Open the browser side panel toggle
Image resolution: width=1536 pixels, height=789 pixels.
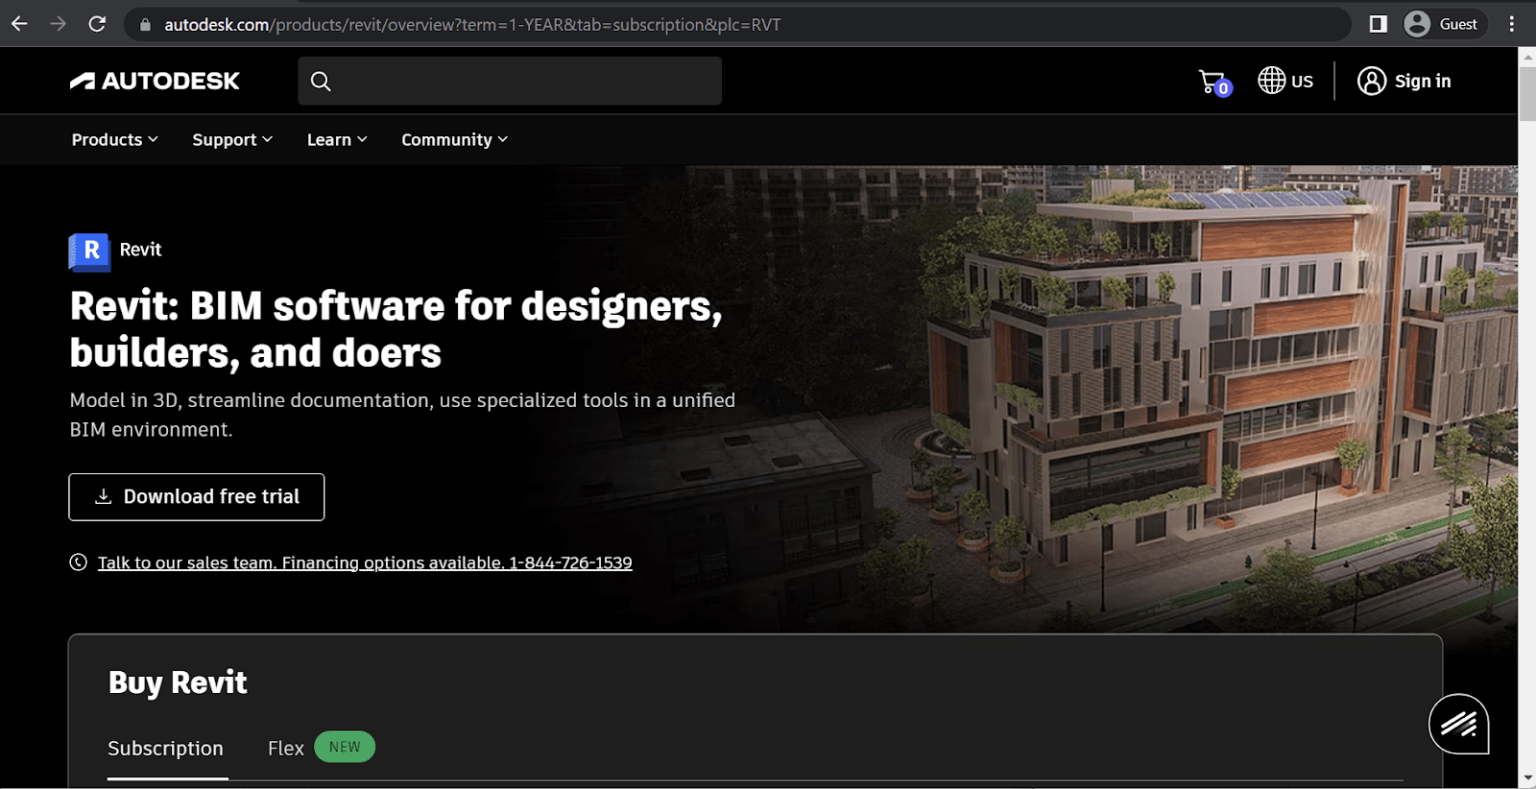tap(1379, 22)
